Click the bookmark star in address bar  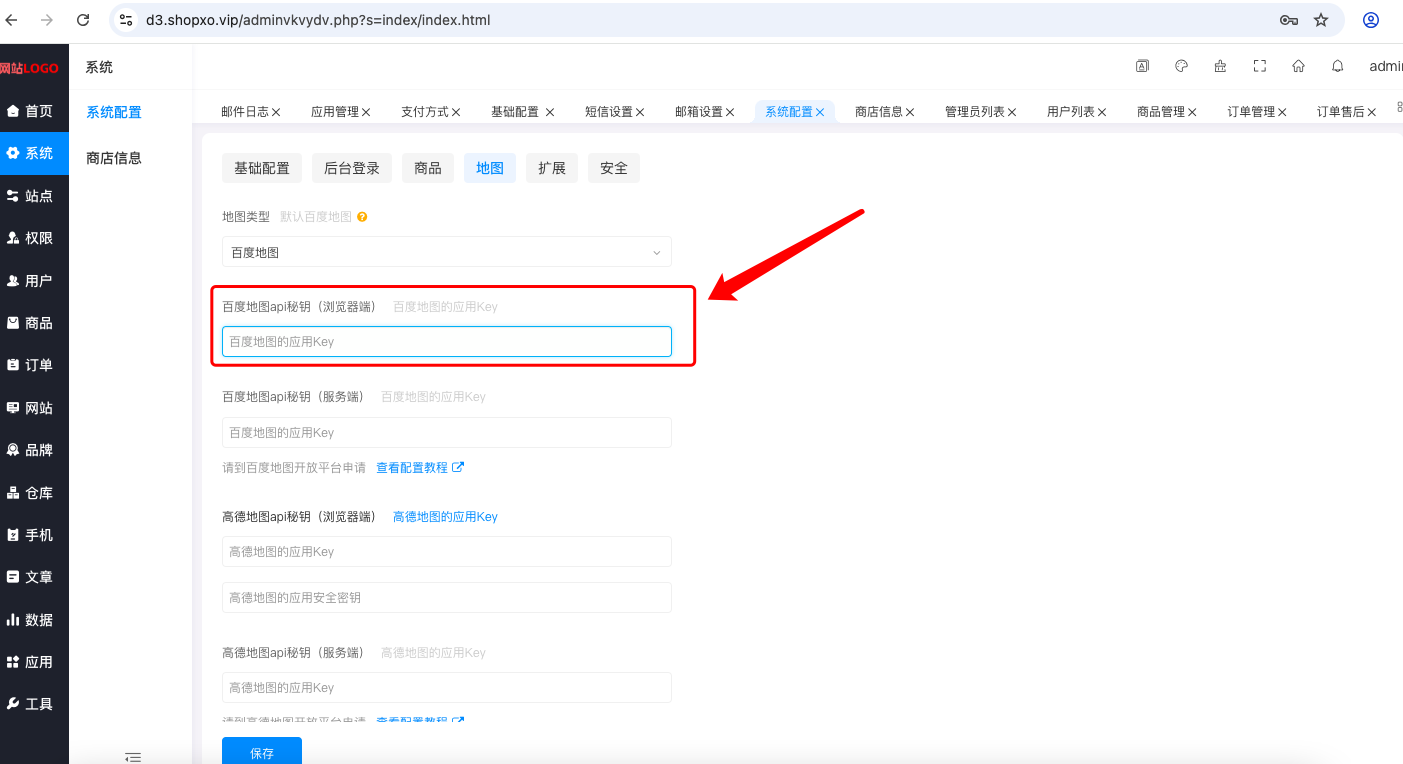pos(1320,20)
